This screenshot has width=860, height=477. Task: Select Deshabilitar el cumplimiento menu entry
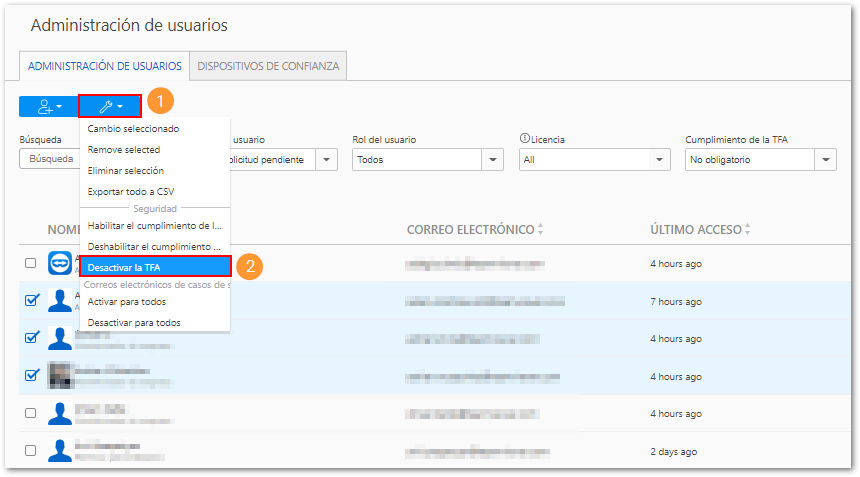(155, 247)
